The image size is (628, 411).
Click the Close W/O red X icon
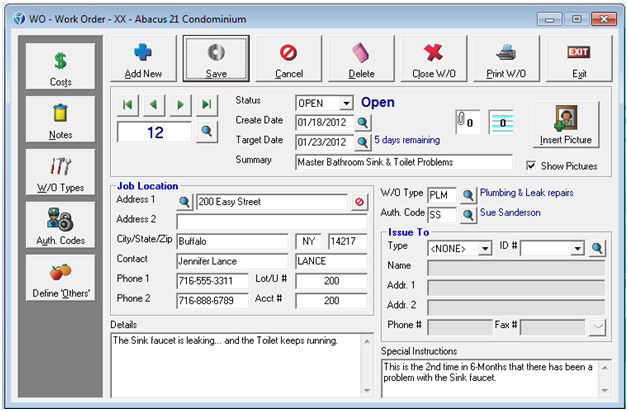[x=433, y=52]
